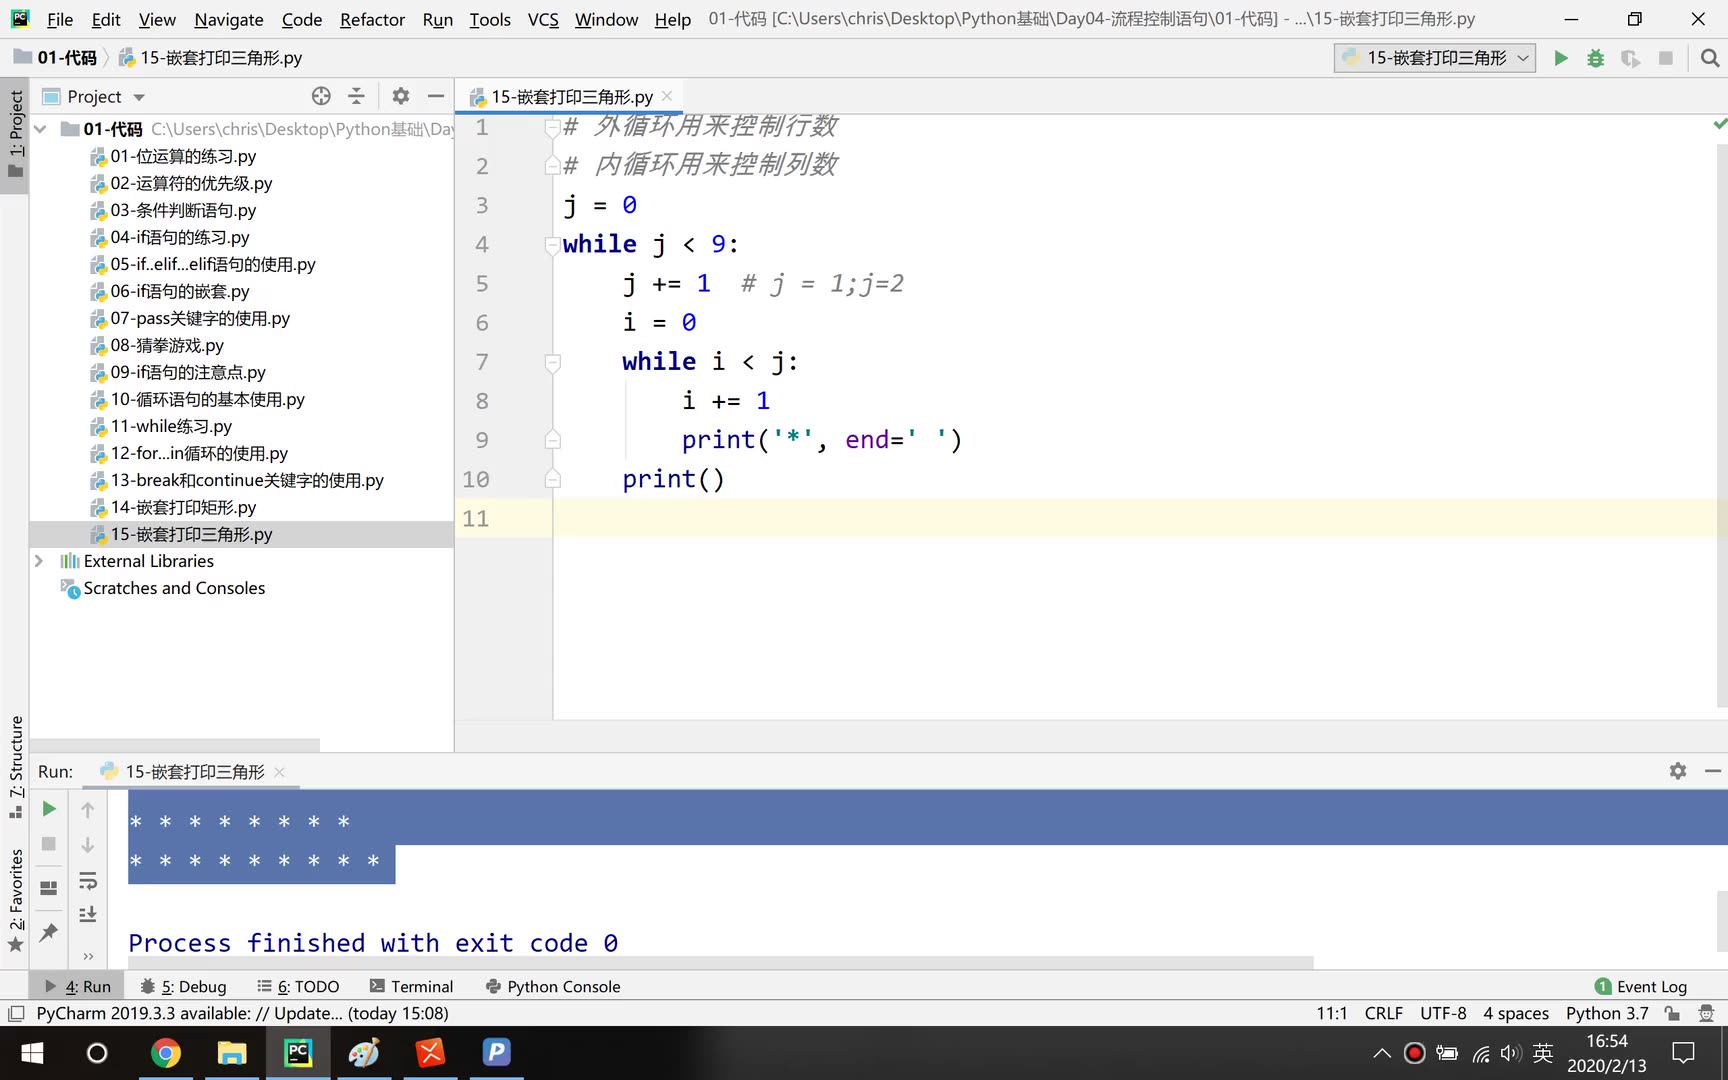Toggle read-only lock icon in status bar
This screenshot has width=1728, height=1080.
point(1672,1013)
